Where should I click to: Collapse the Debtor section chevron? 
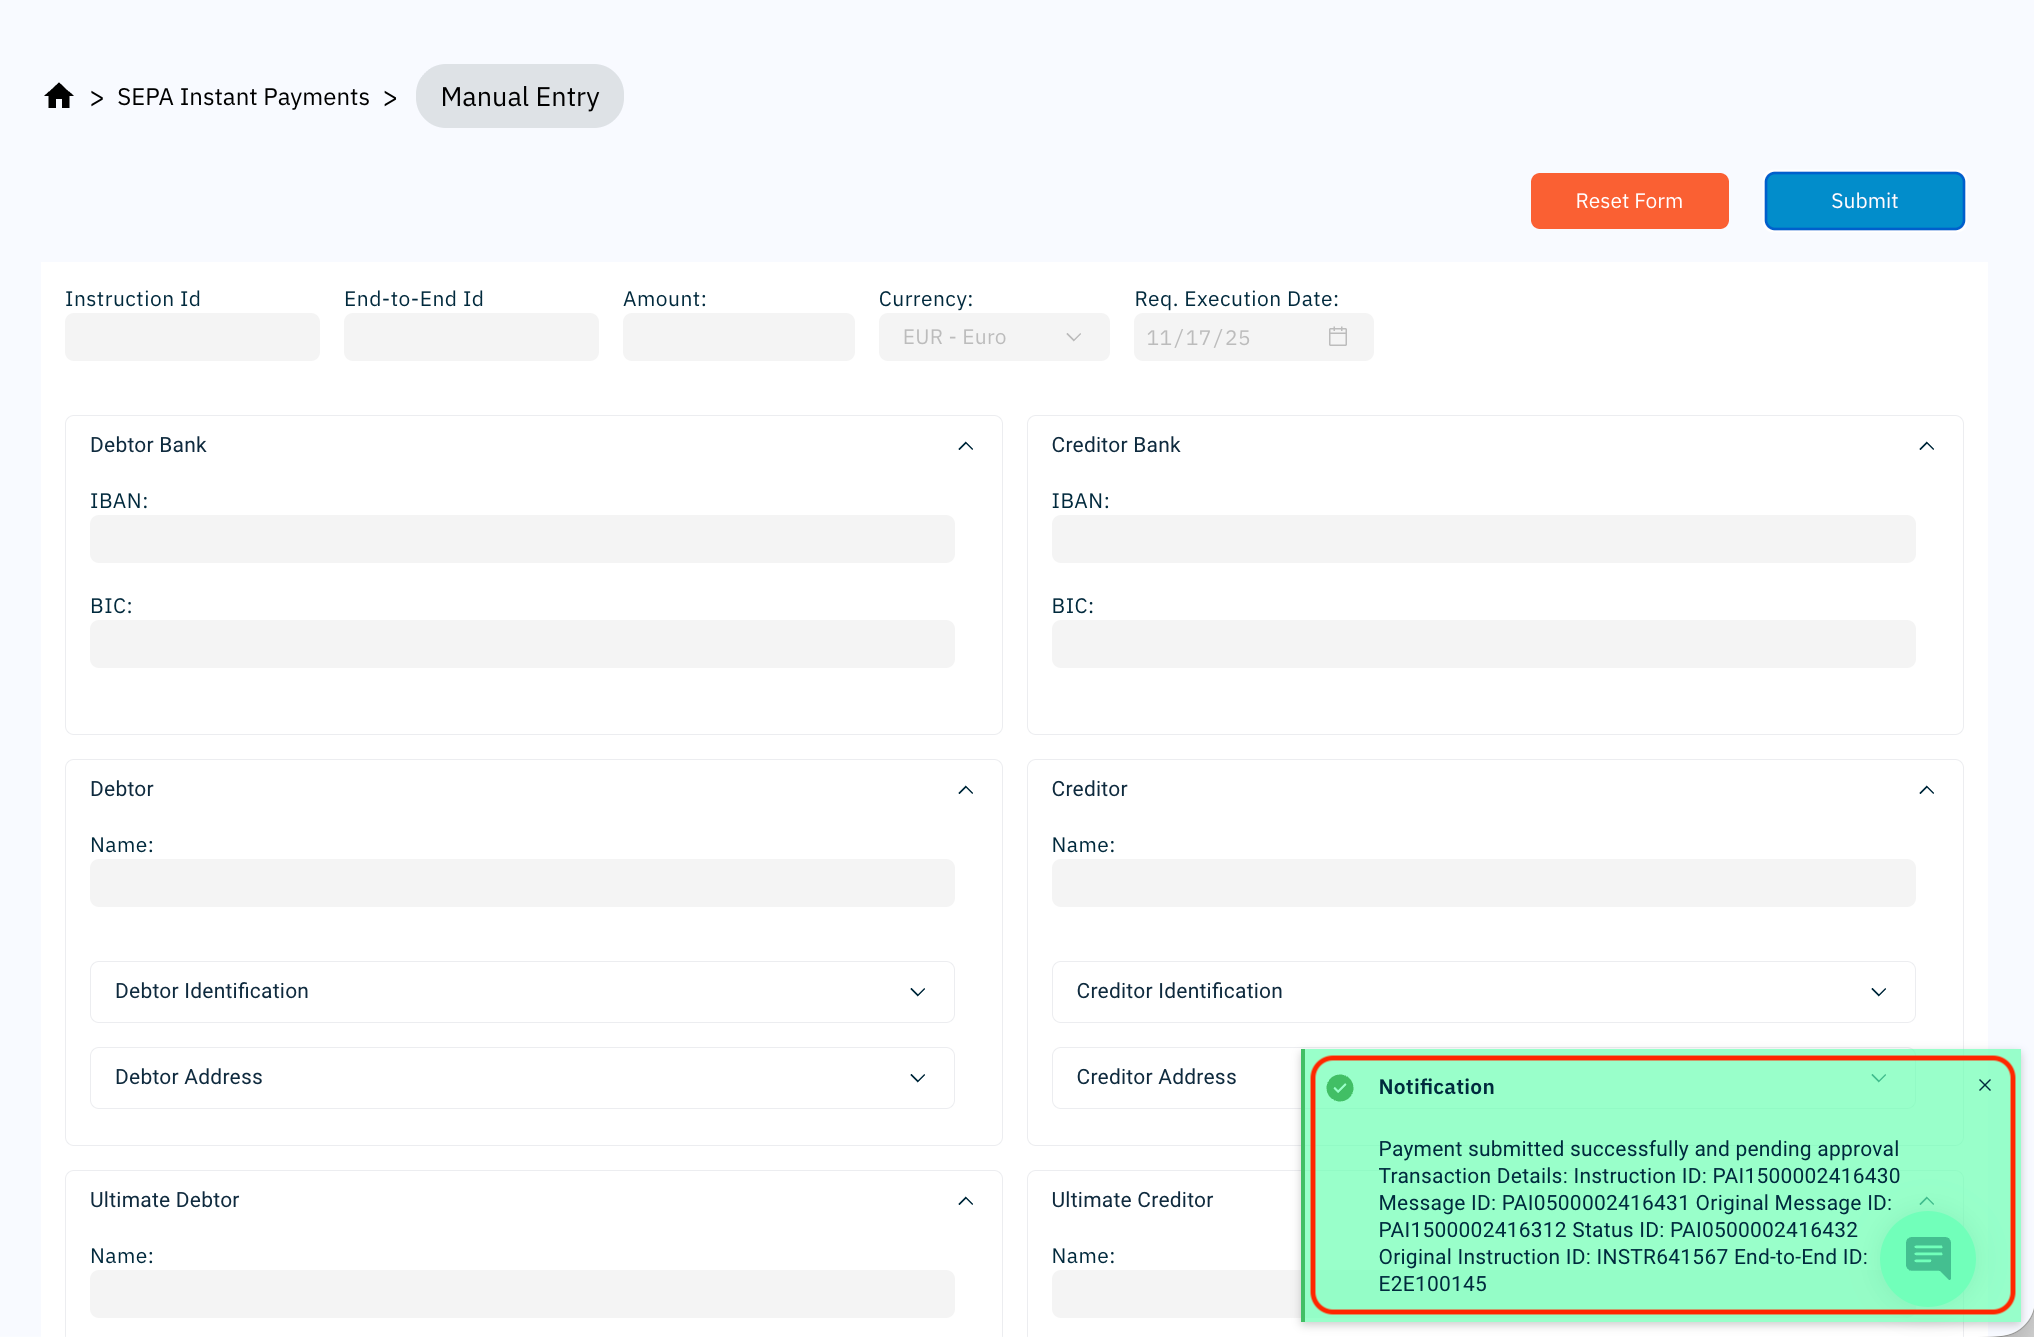965,790
